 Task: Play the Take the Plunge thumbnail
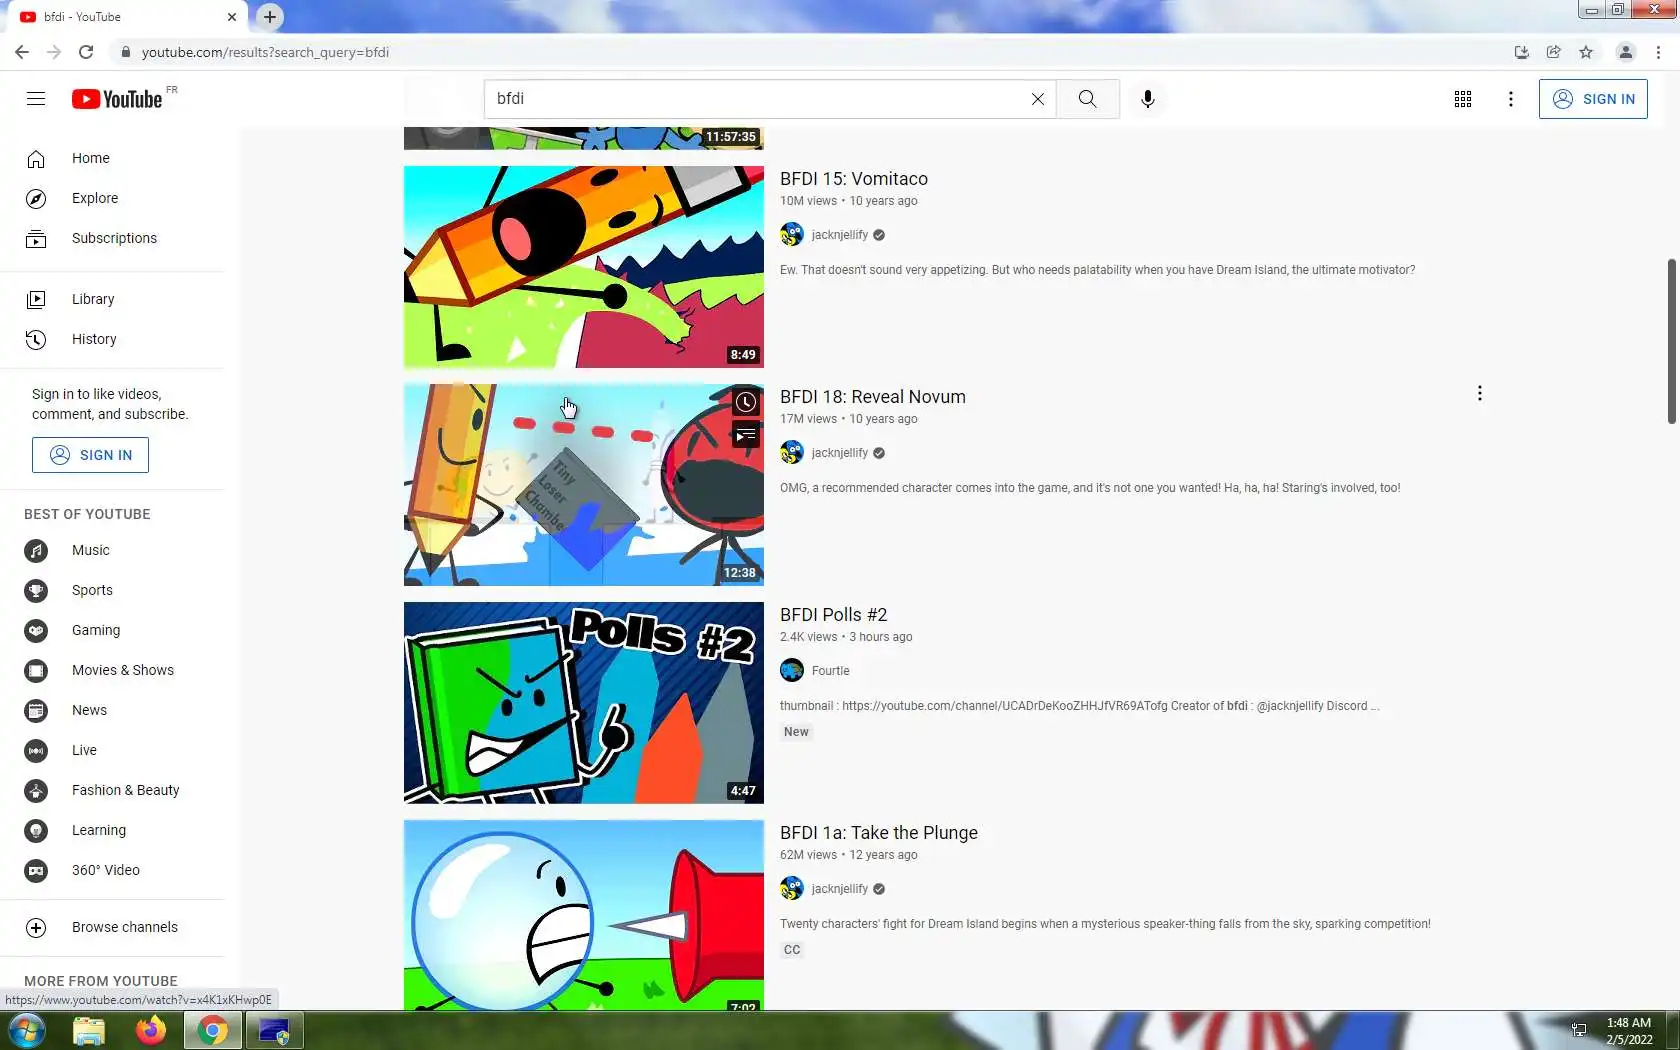pos(584,915)
